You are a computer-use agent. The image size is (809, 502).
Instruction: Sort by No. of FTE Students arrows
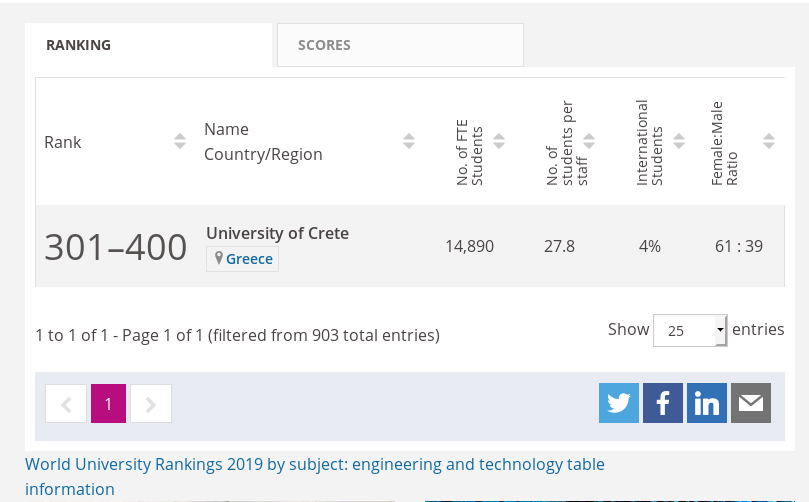click(x=499, y=141)
